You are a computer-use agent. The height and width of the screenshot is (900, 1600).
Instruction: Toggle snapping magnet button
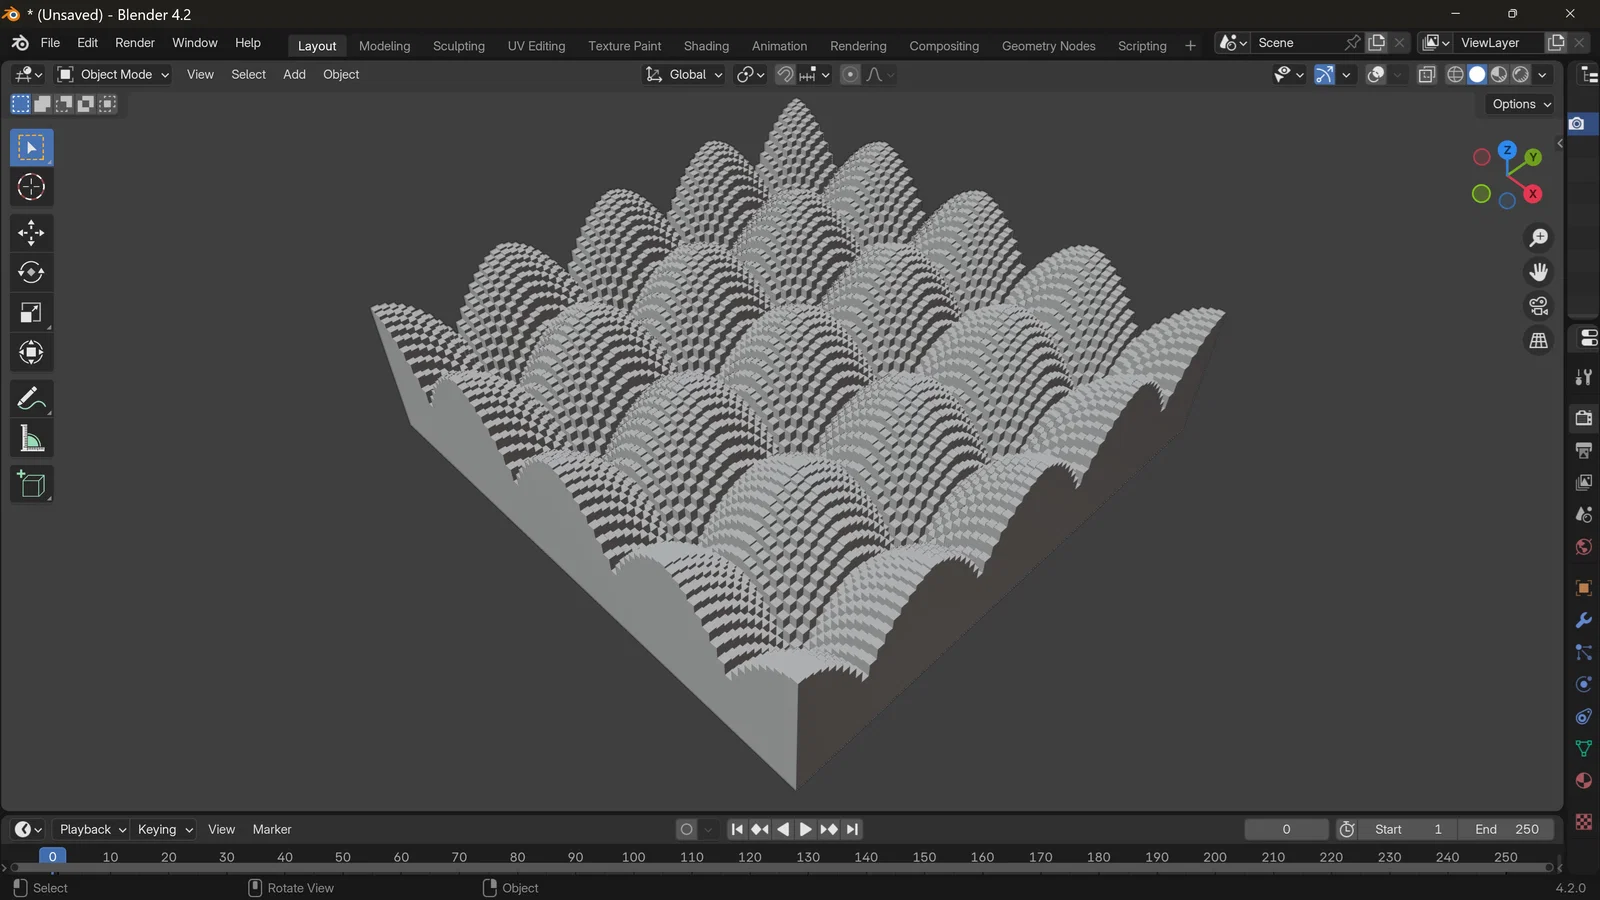pos(785,75)
